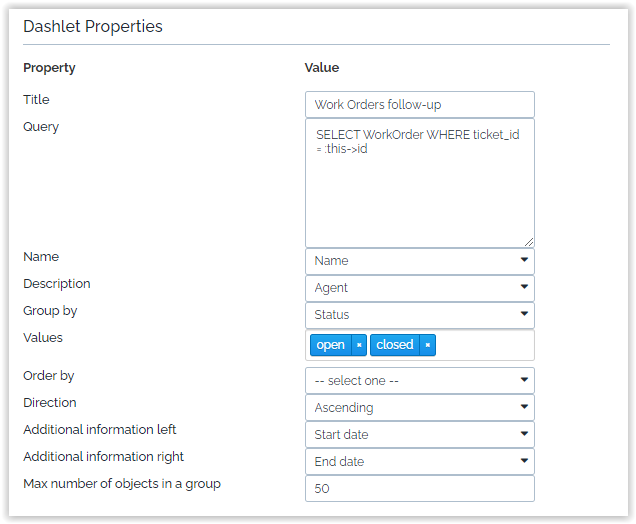This screenshot has width=636, height=524.
Task: Change Direction dropdown from Ascending
Action: click(419, 408)
